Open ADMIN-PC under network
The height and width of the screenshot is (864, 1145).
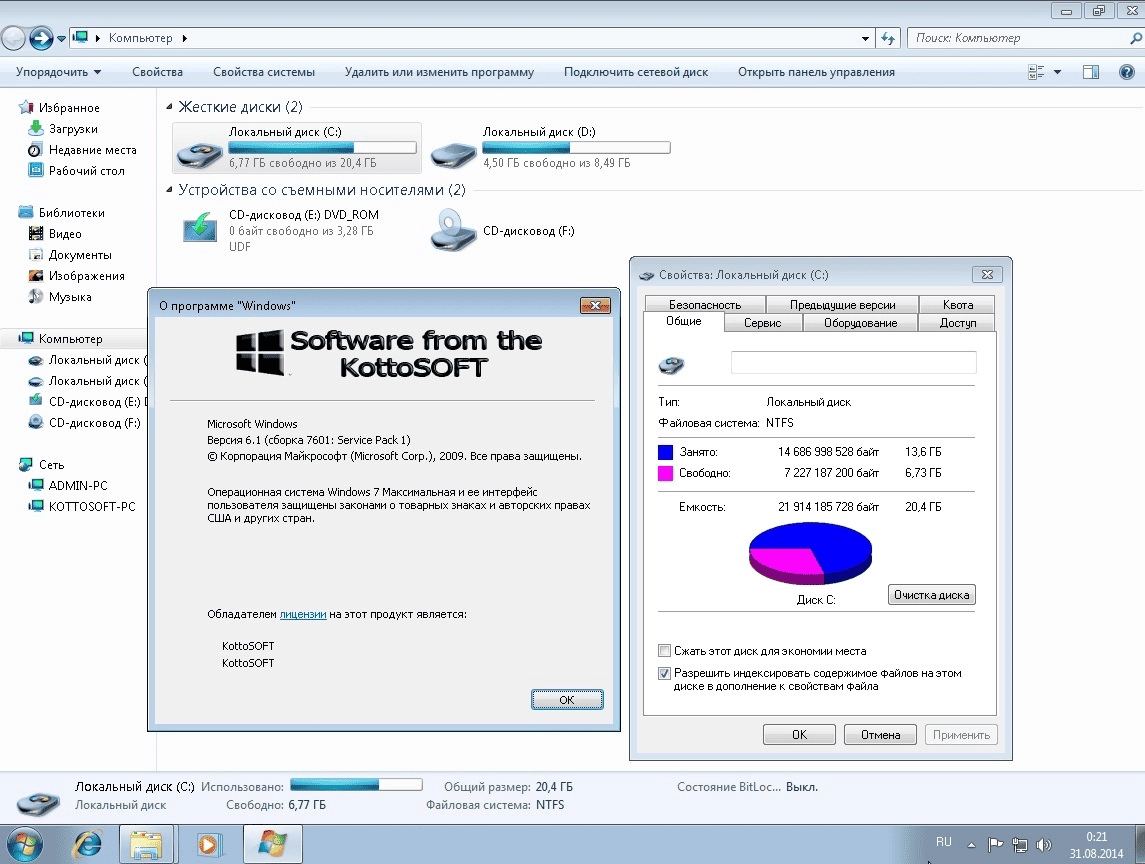pyautogui.click(x=77, y=486)
